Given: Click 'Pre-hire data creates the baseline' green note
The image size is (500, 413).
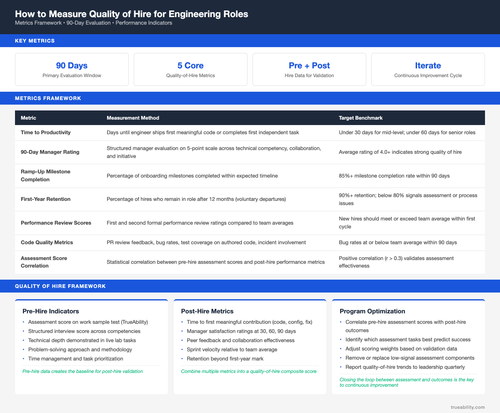Looking at the screenshot, I should [83, 371].
